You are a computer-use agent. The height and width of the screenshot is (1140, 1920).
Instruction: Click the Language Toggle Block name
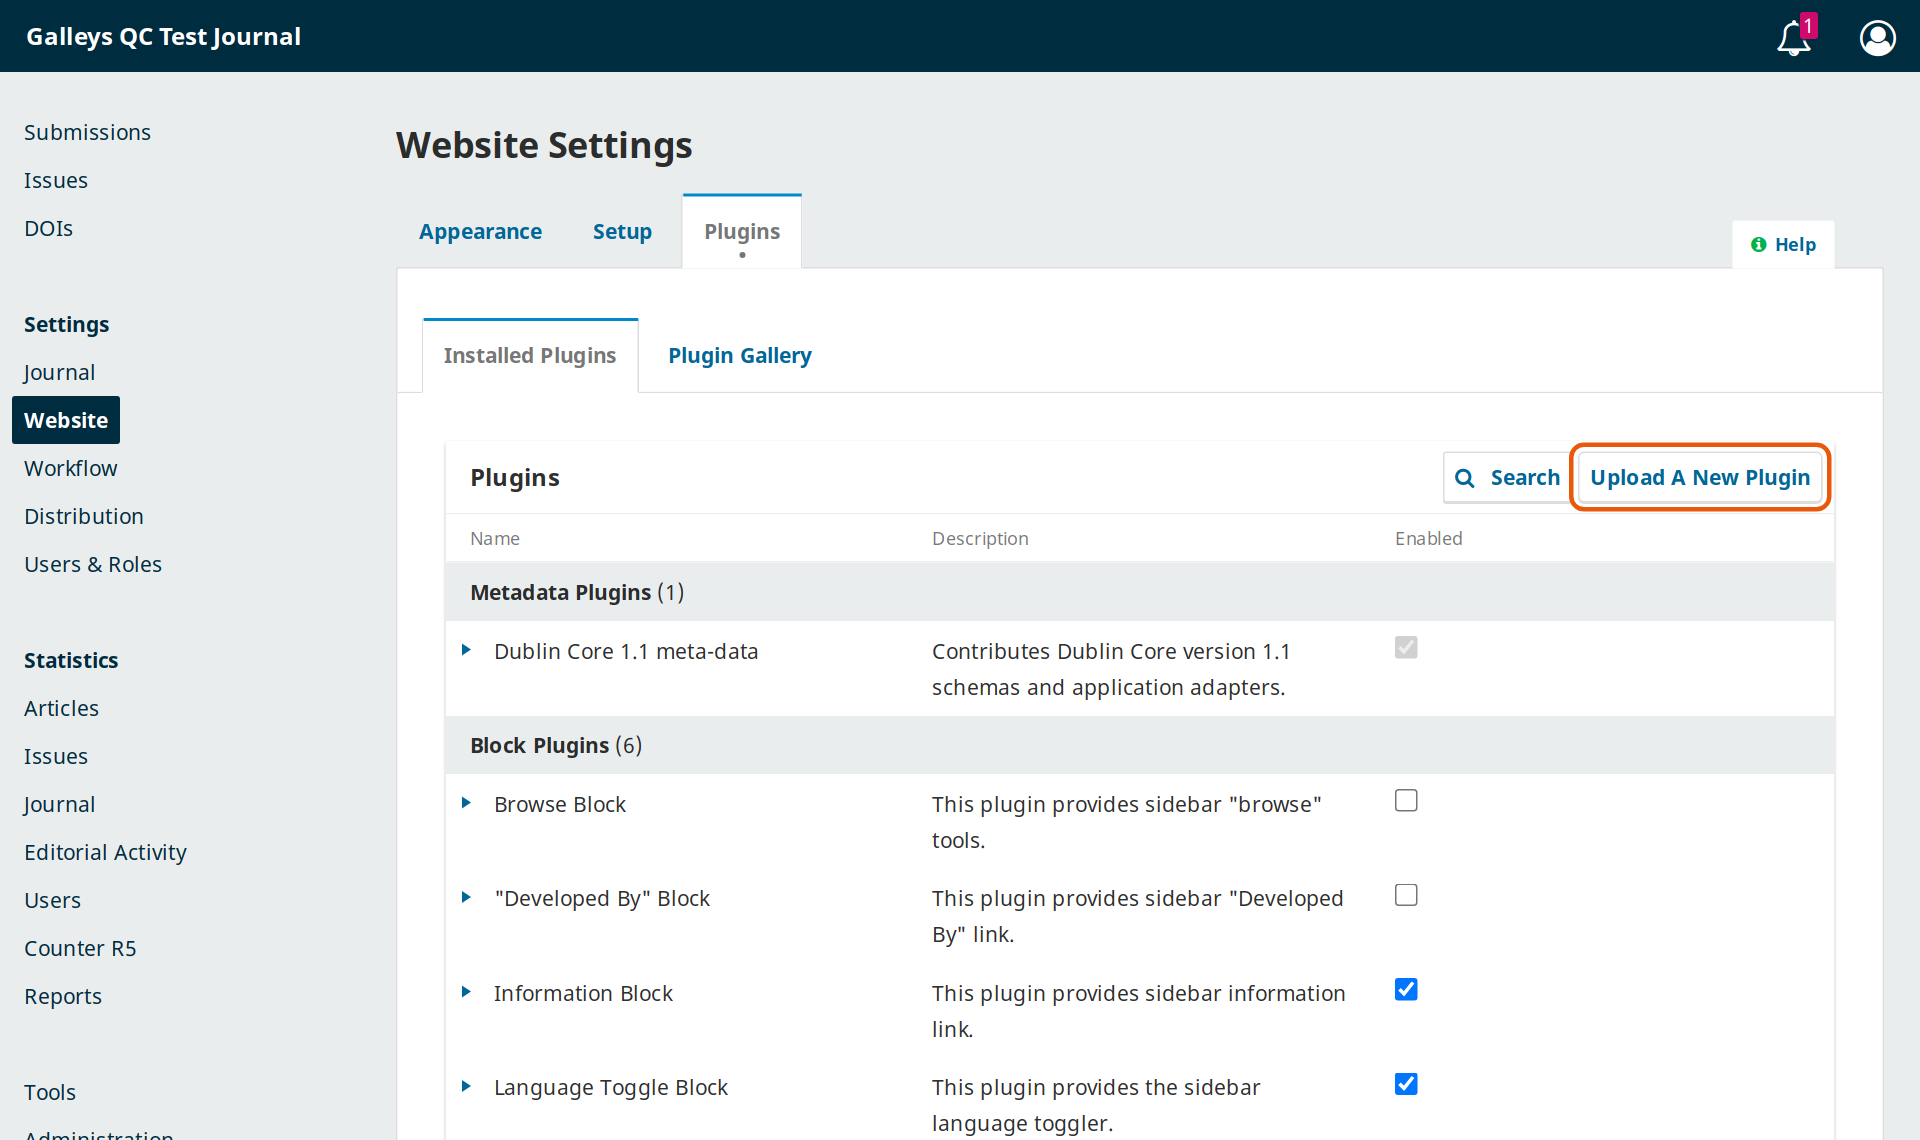click(611, 1087)
